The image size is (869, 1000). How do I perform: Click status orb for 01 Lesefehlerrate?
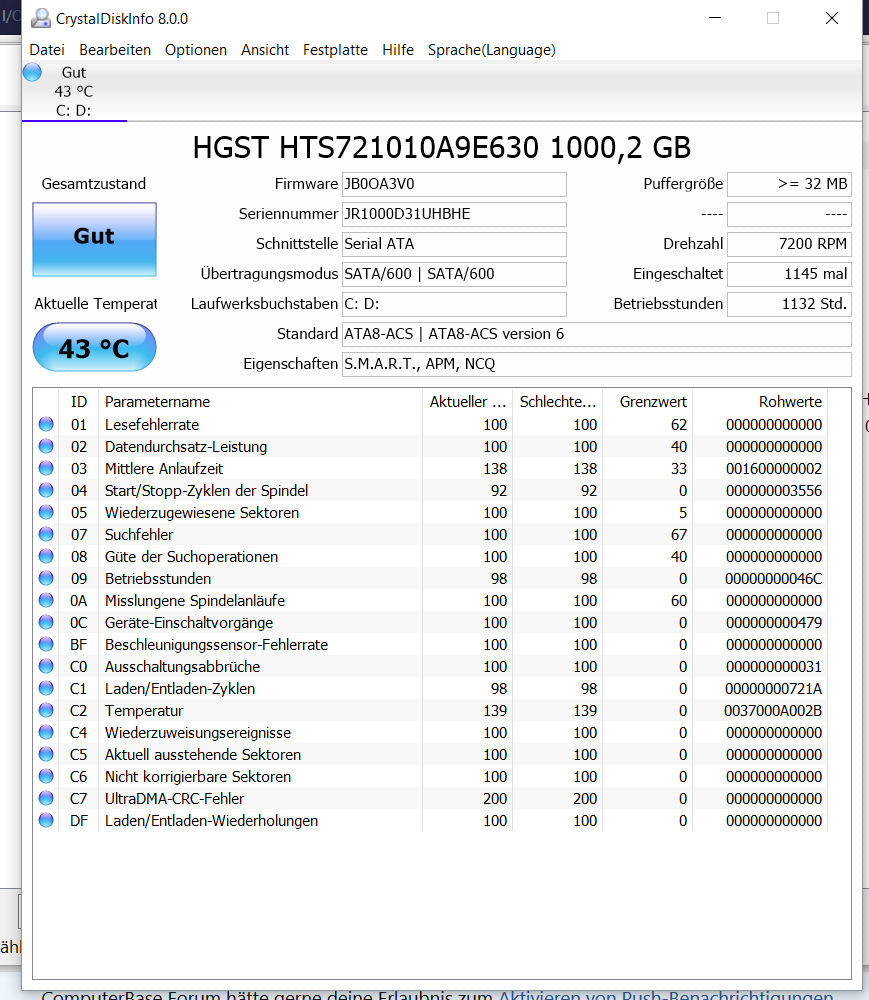tap(46, 424)
